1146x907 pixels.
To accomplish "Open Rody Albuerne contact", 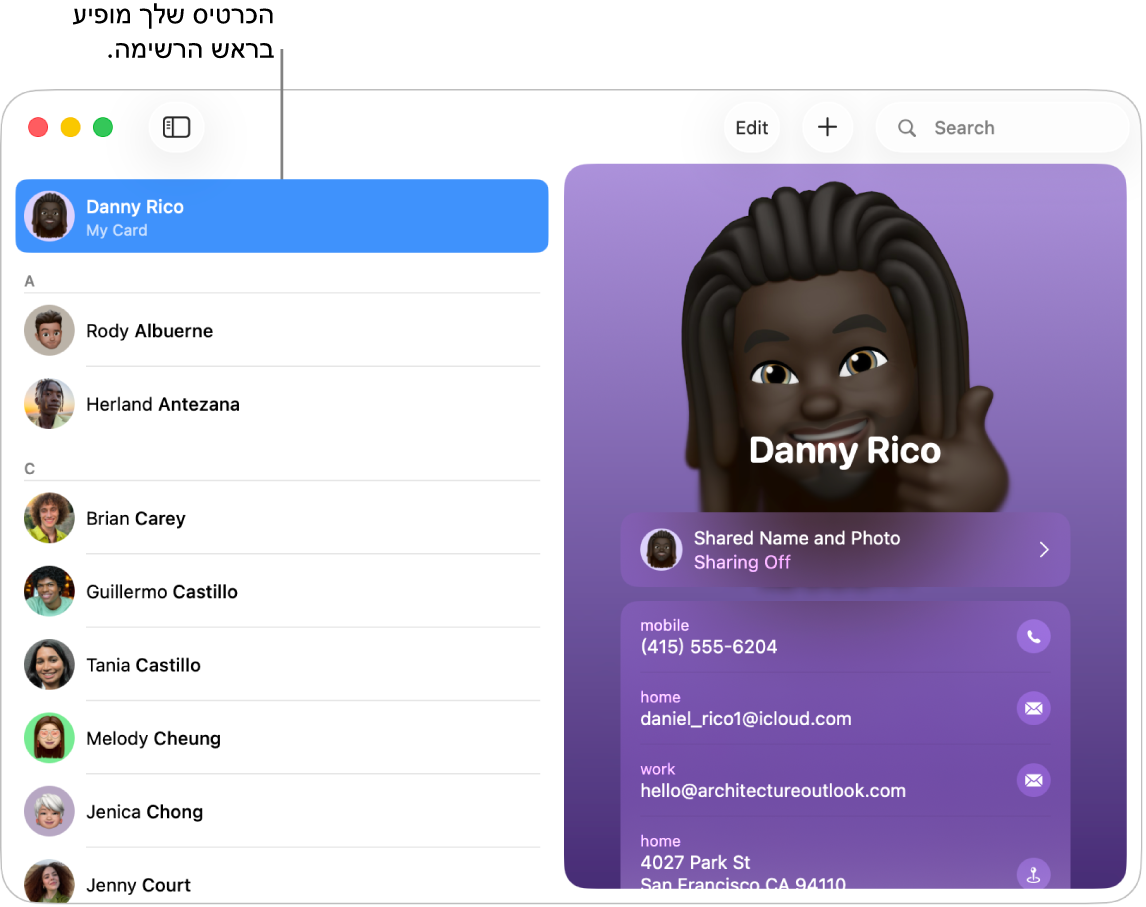I will pos(282,330).
